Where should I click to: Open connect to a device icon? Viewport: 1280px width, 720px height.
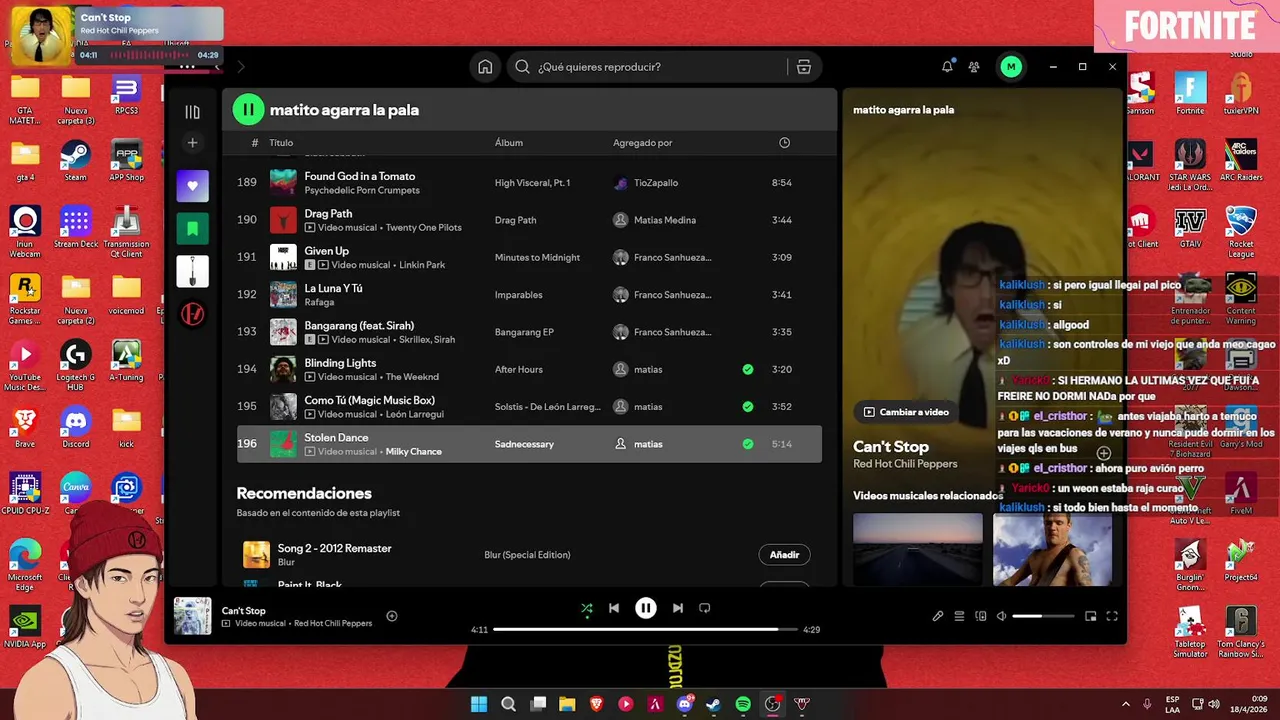point(981,616)
